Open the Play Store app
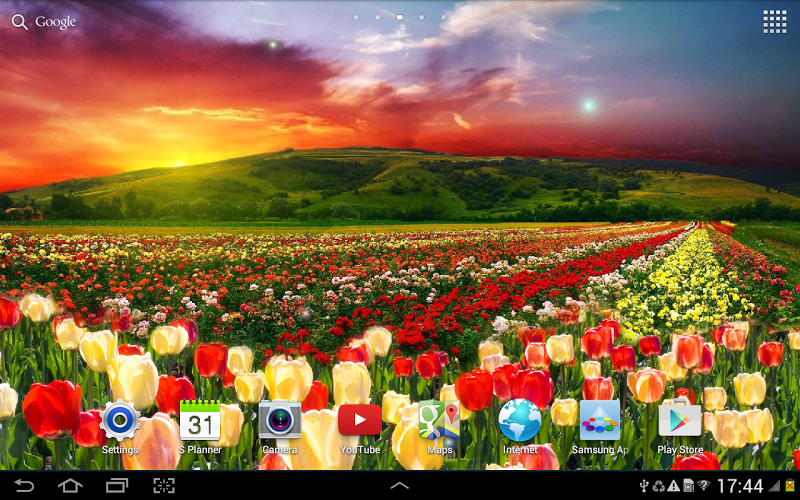 (680, 426)
